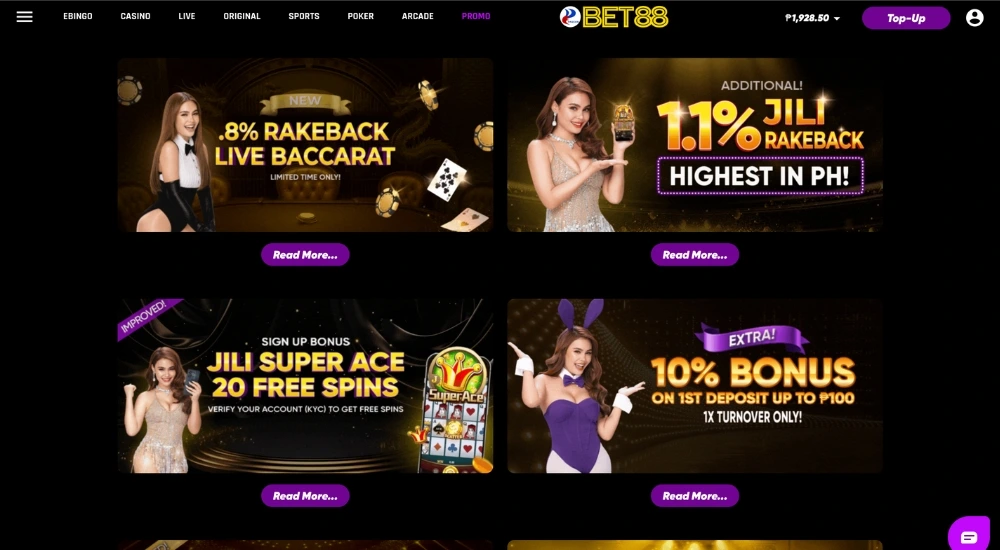Go to the EBINGO menu

78,17
